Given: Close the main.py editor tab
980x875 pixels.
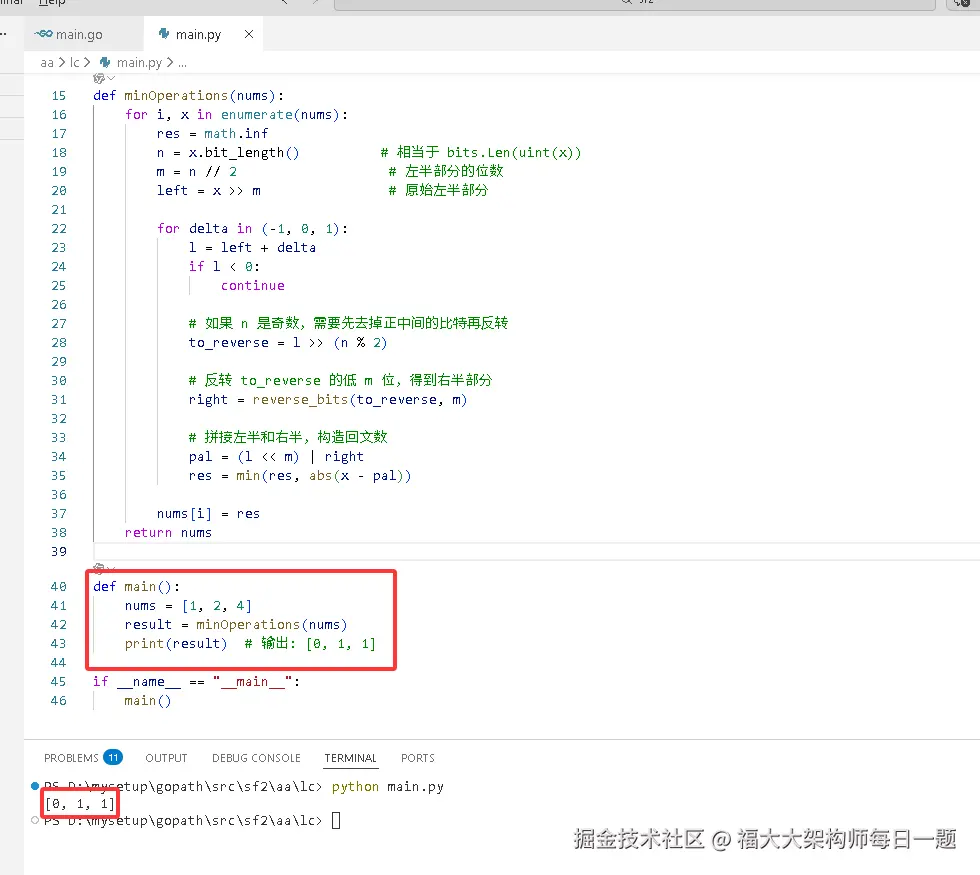Looking at the screenshot, I should [x=247, y=33].
